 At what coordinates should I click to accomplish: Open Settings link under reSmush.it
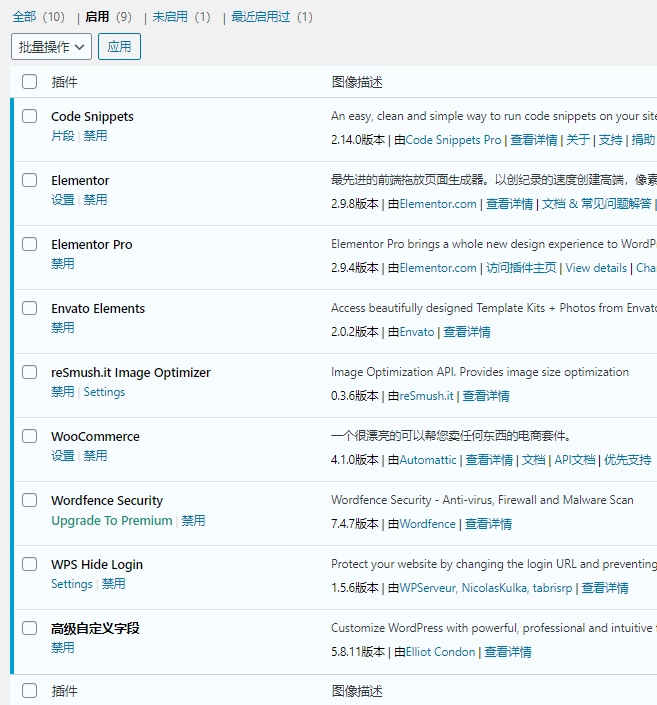point(104,392)
